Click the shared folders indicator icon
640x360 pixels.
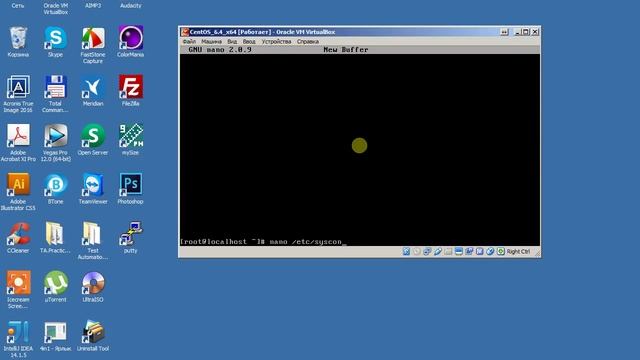[448, 251]
